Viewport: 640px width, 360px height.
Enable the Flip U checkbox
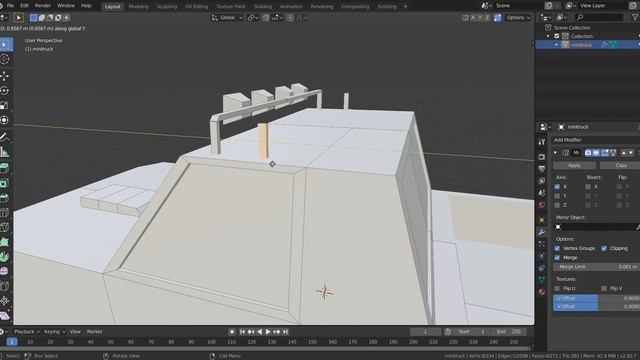557,288
